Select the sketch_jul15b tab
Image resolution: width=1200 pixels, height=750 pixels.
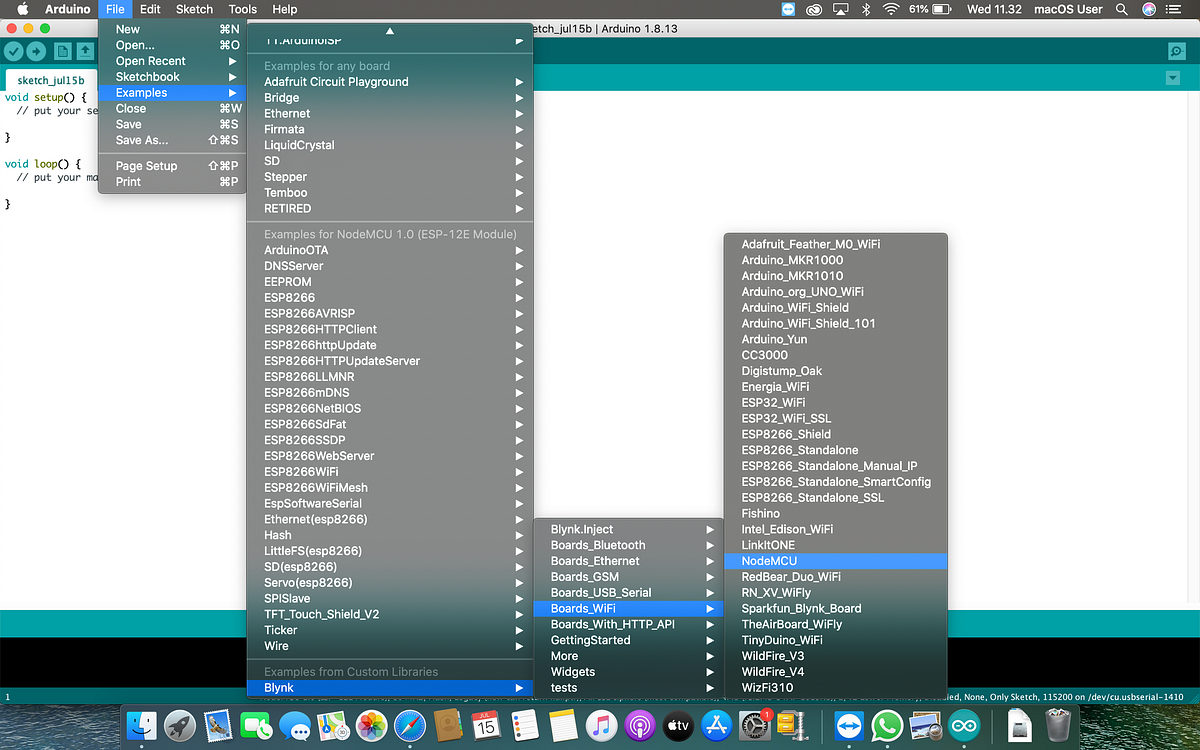(50, 79)
